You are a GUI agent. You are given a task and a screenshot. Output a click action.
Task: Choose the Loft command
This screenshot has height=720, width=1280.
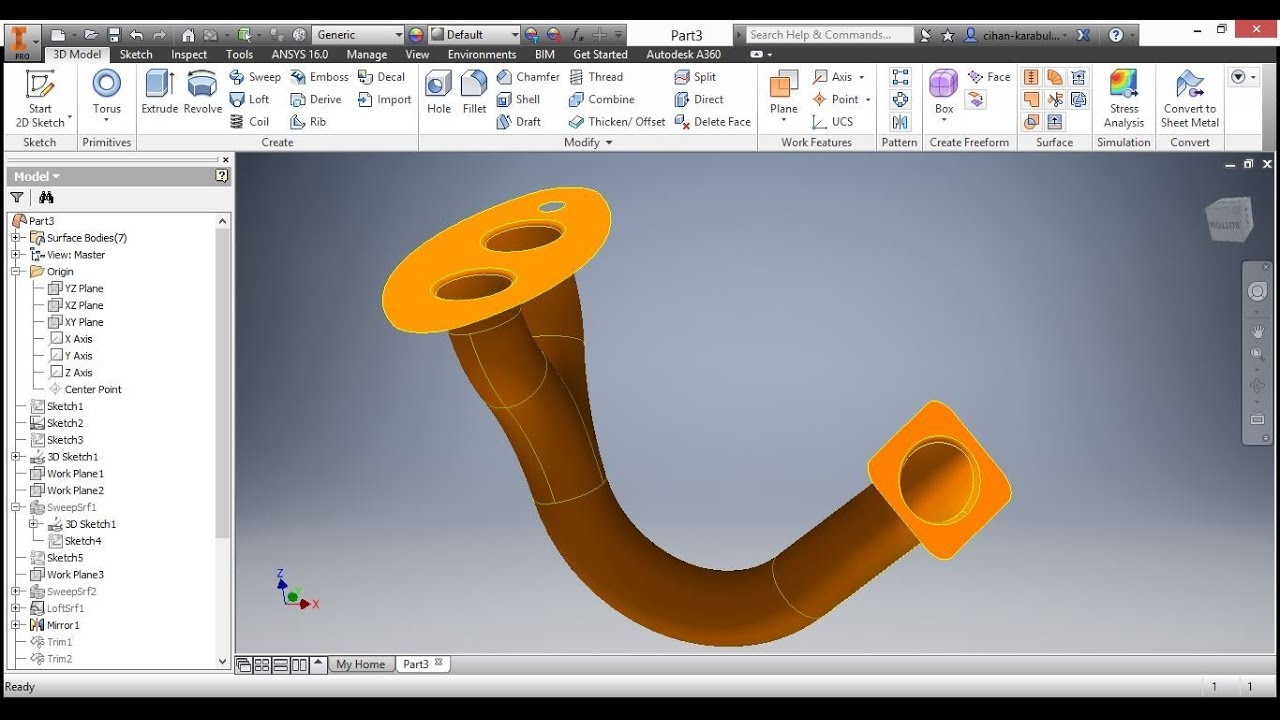coord(250,99)
